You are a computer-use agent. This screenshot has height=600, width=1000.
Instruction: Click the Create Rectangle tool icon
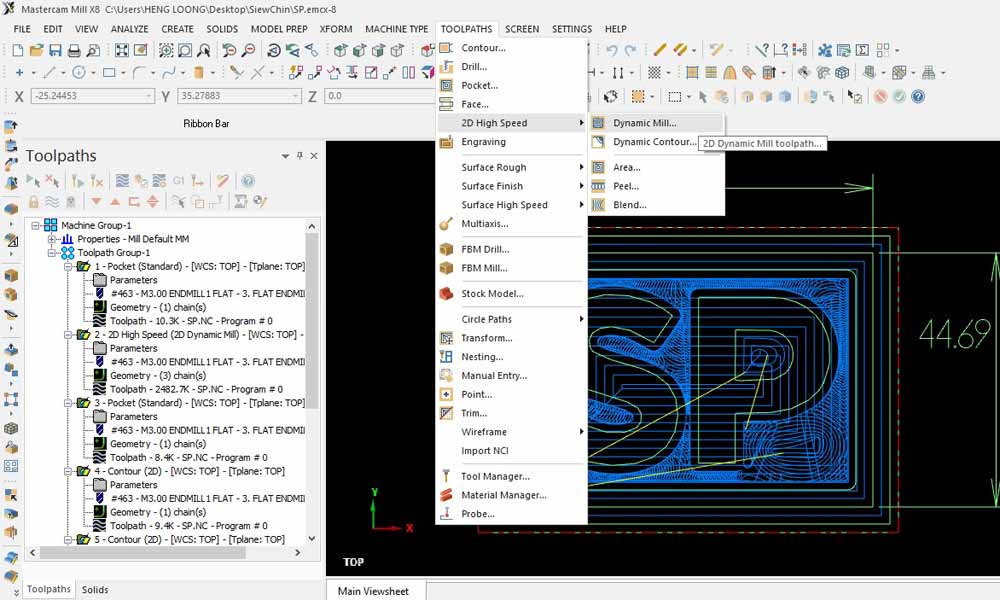point(109,73)
